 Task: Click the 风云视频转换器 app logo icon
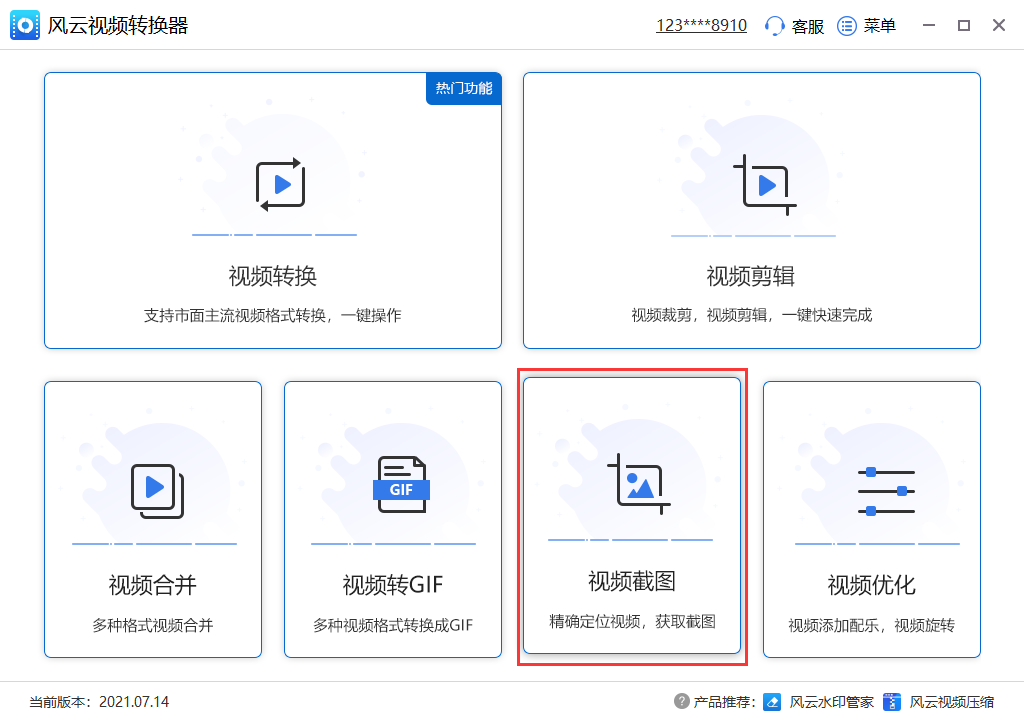25,25
